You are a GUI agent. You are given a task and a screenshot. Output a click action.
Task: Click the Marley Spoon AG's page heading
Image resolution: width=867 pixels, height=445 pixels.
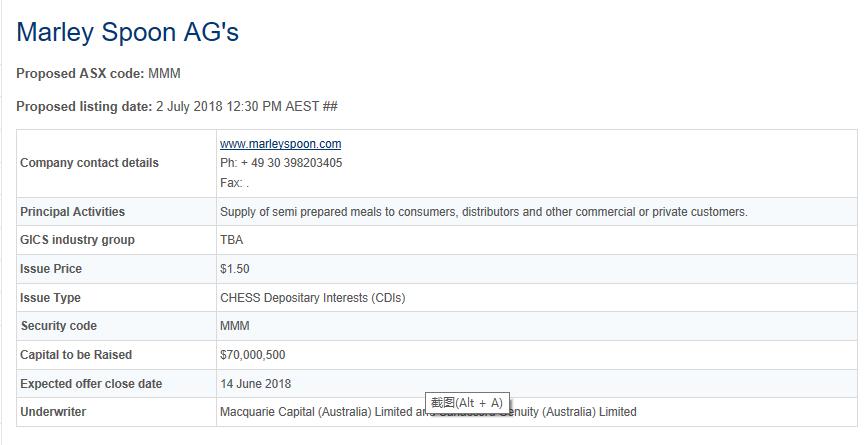(127, 32)
